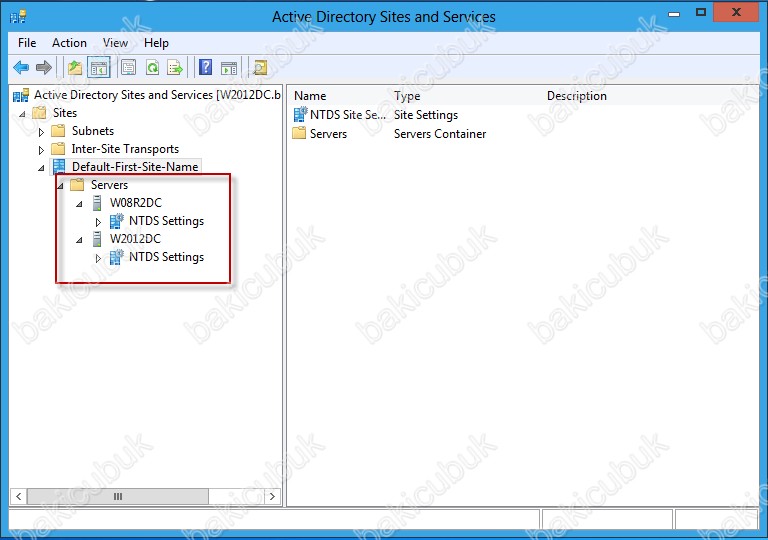Click the Active Directory Sites and Services root icon
This screenshot has height=540, width=768.
[21, 95]
